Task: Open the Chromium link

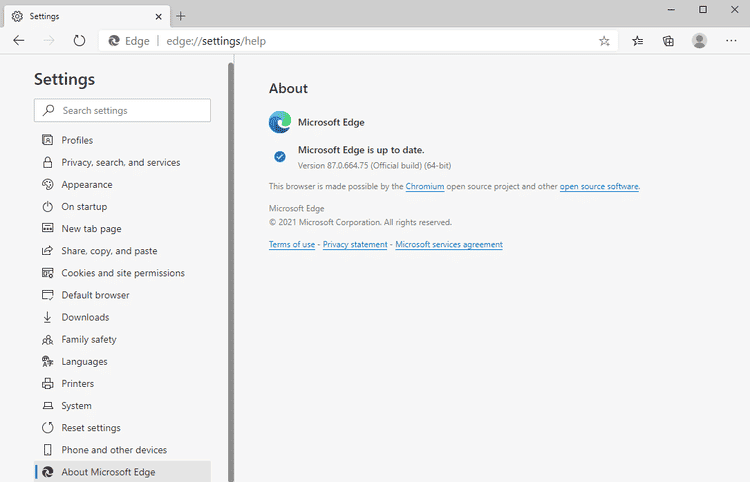Action: pos(425,186)
